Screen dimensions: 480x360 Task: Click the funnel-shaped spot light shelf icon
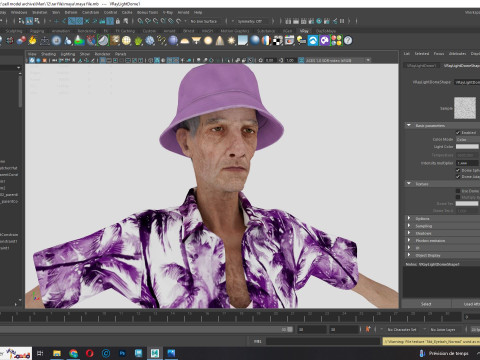tap(196, 41)
